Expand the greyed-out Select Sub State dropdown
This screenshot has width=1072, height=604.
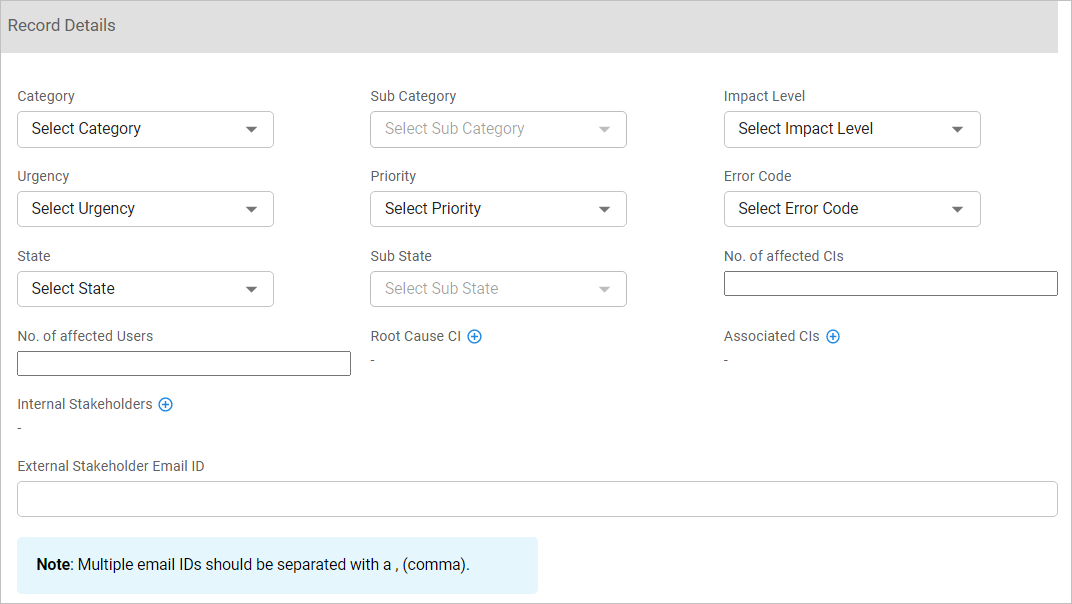click(x=498, y=289)
